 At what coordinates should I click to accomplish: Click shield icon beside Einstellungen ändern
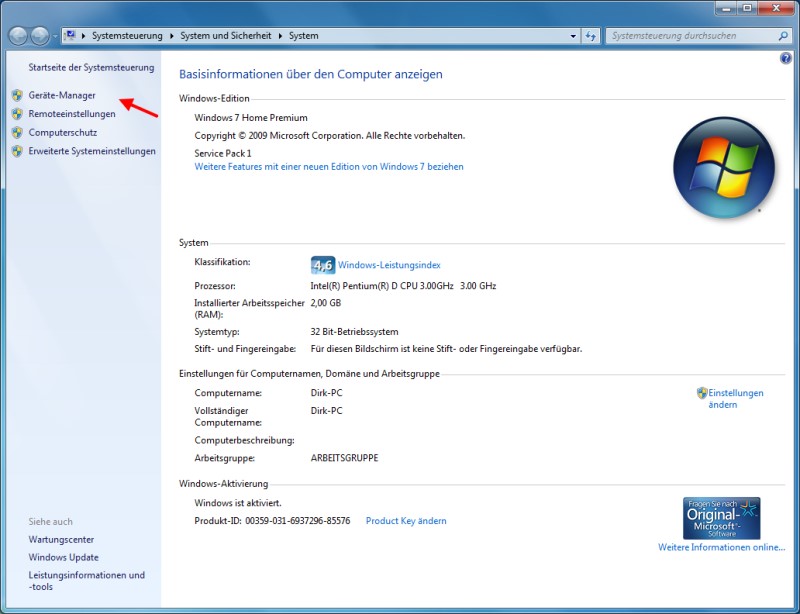point(702,392)
